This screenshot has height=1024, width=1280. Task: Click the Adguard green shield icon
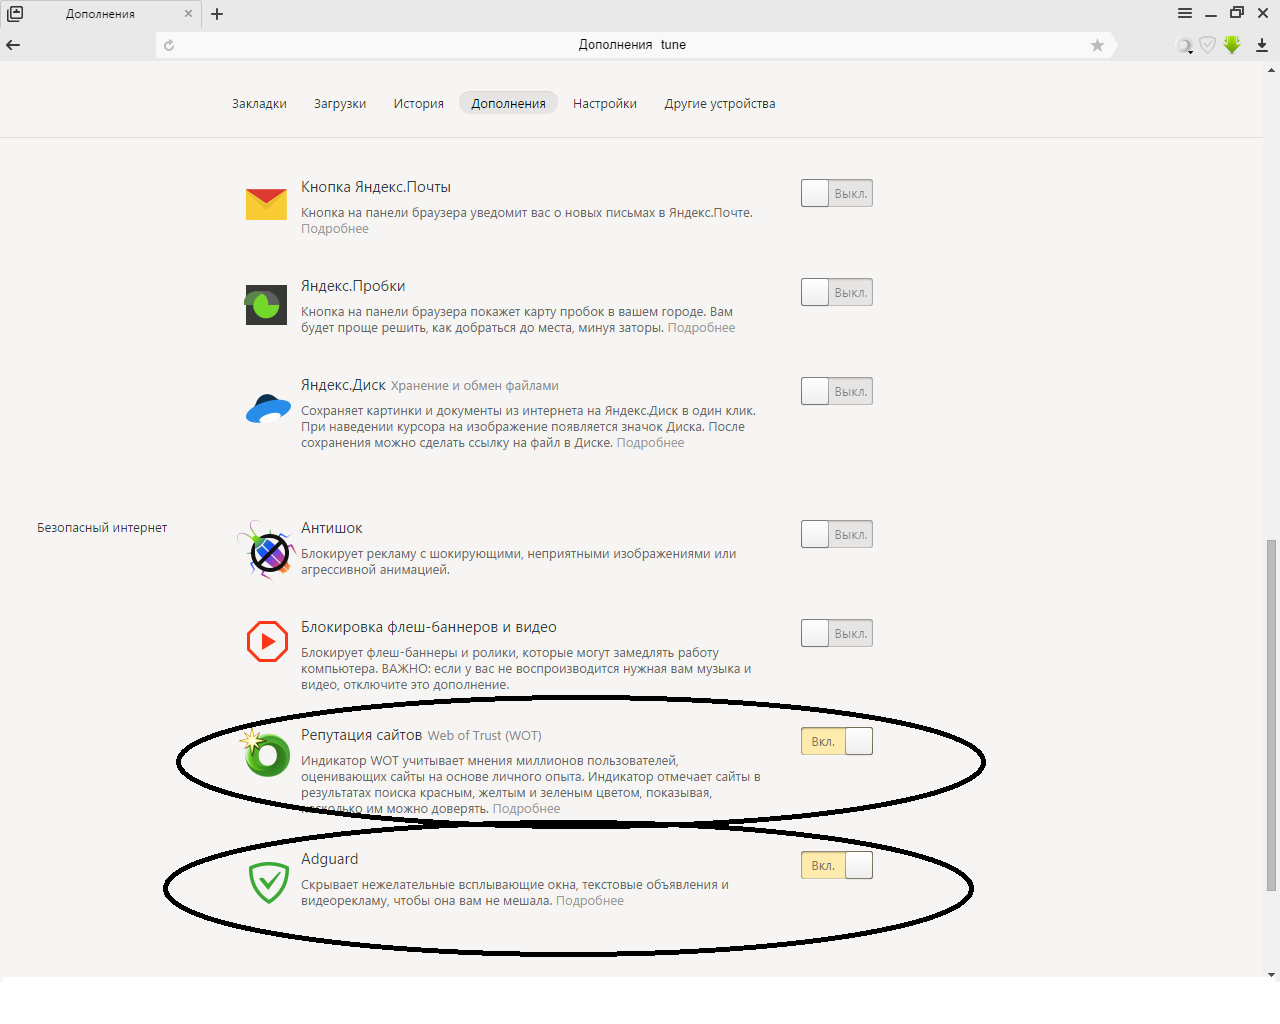[x=268, y=883]
